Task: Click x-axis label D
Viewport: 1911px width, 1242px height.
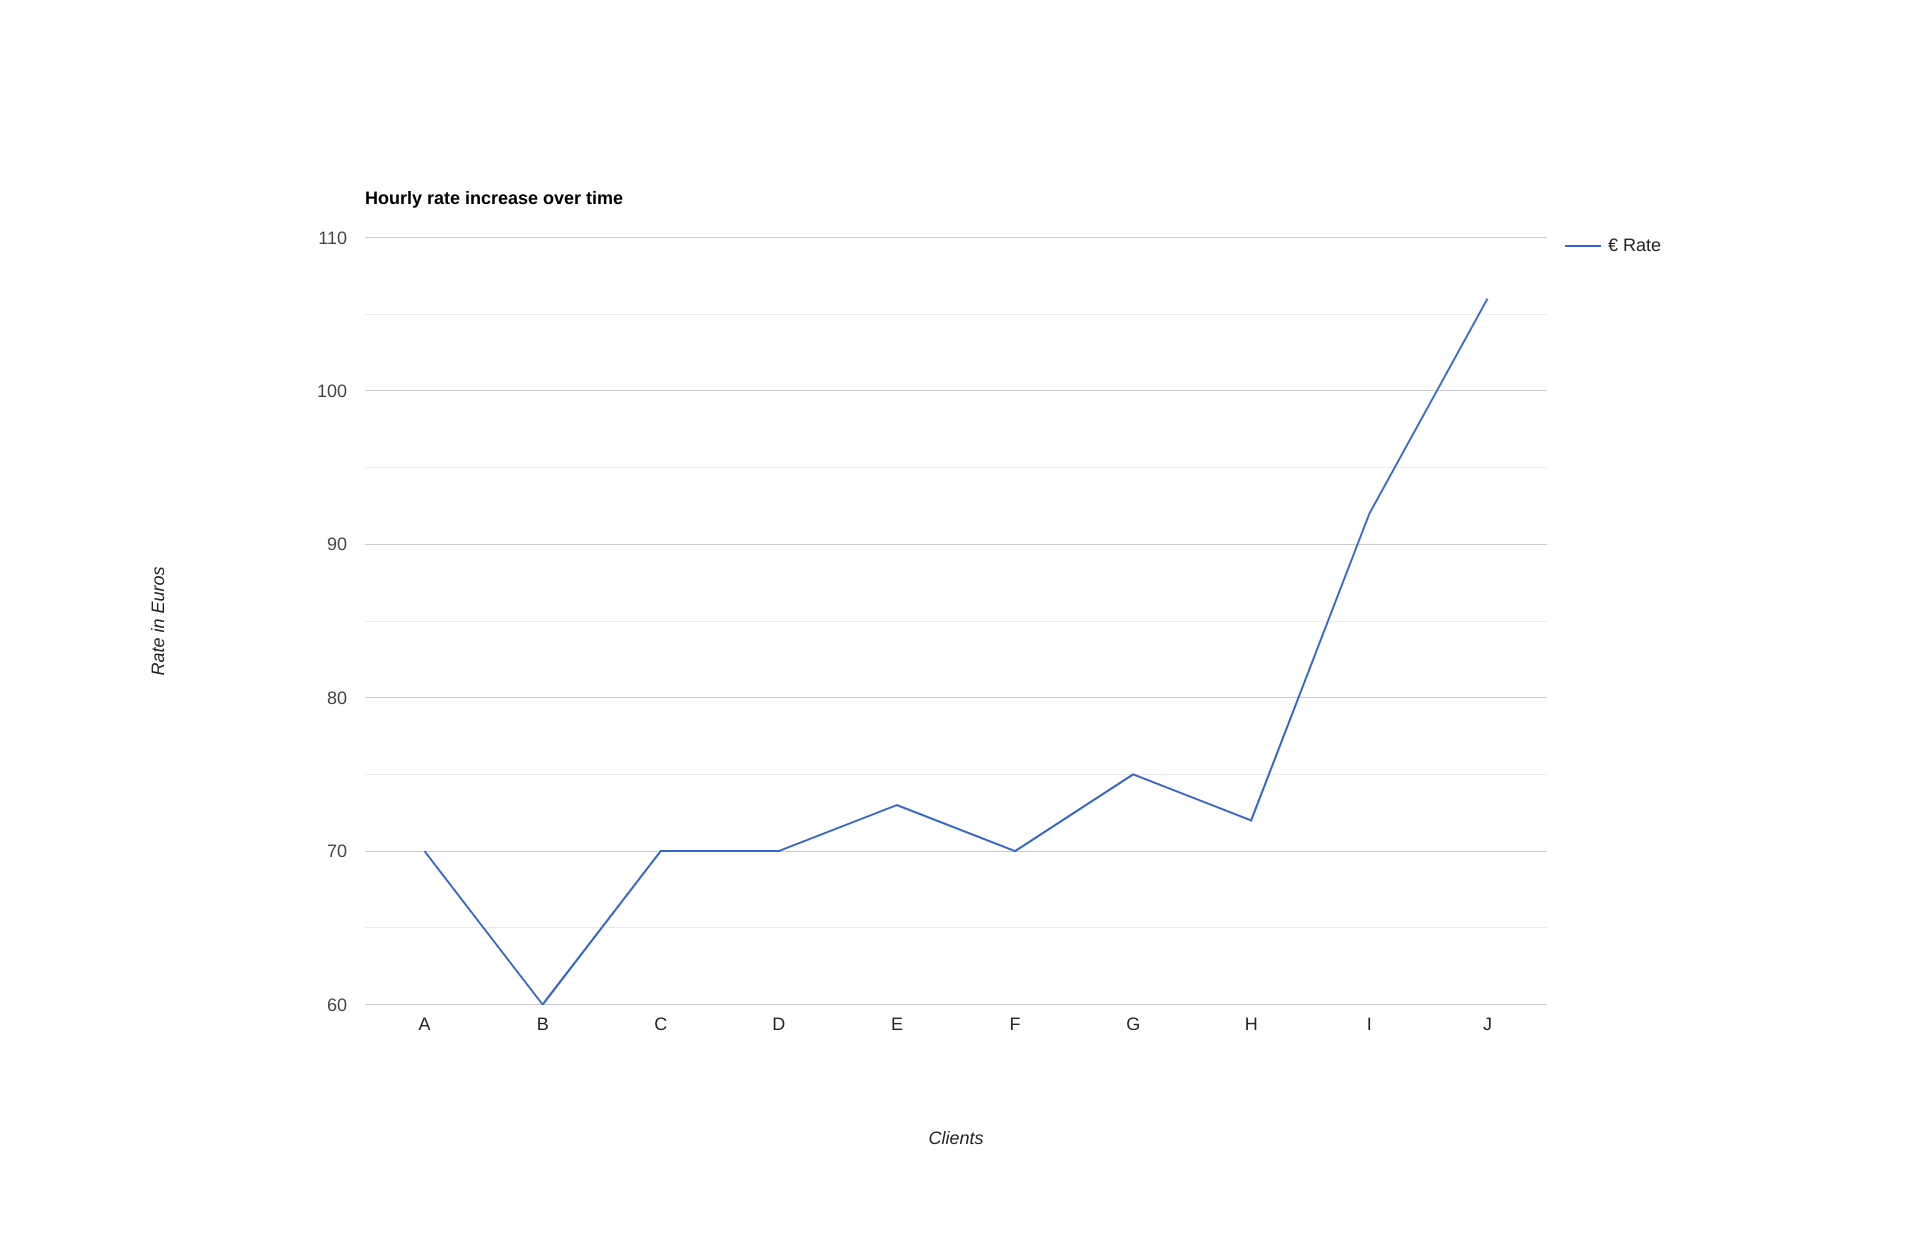Action: coord(778,1024)
